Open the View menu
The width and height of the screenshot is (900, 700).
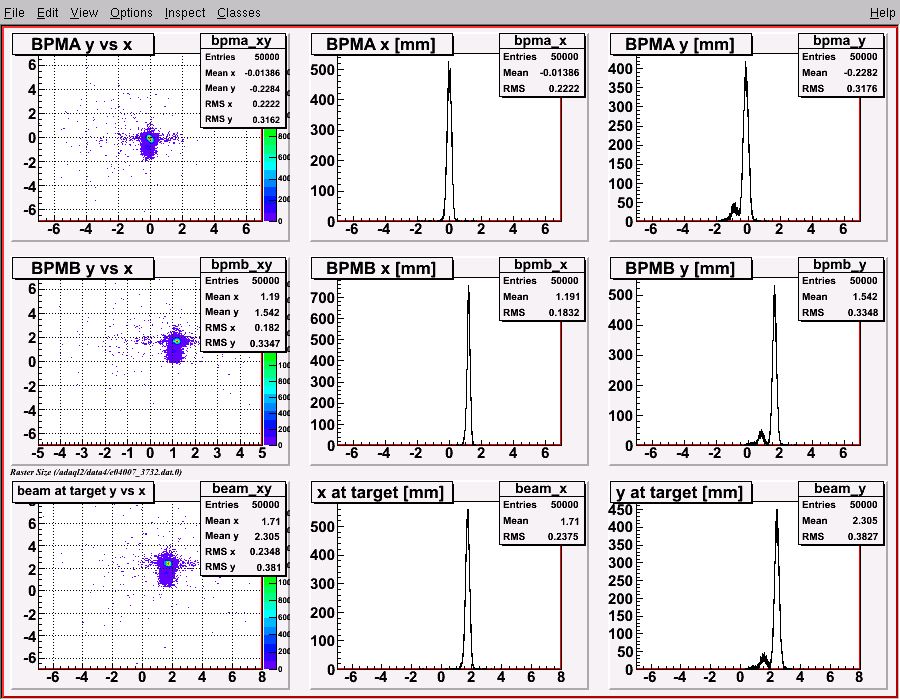pyautogui.click(x=84, y=12)
